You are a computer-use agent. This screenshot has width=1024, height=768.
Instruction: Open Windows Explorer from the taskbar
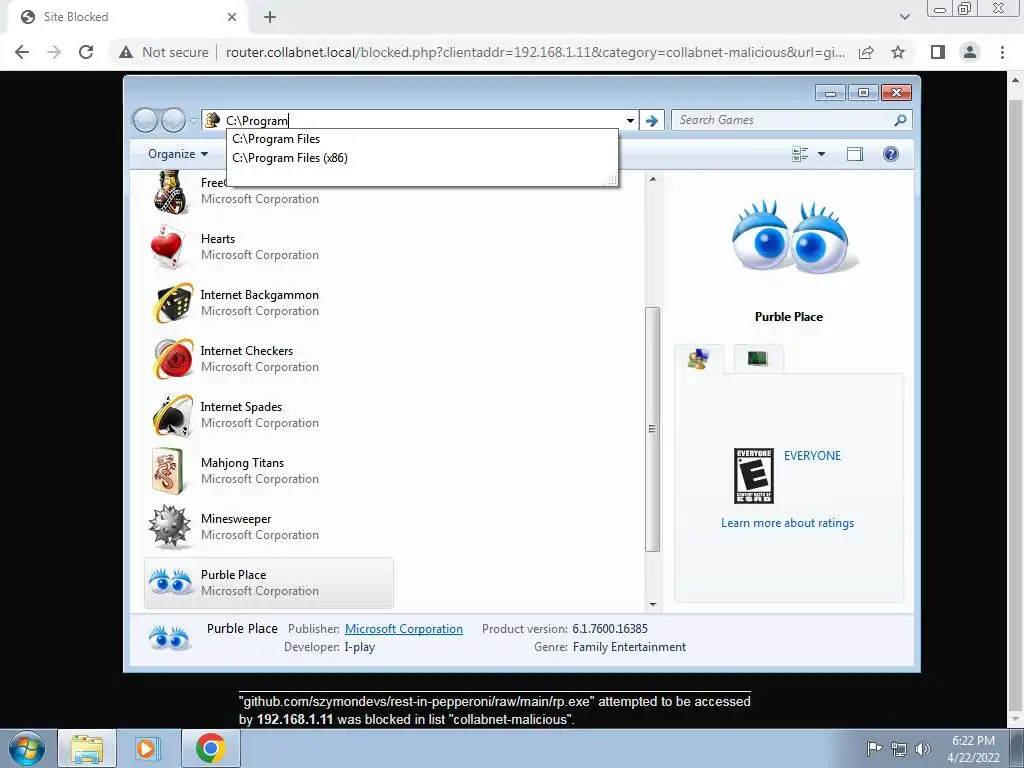87,748
